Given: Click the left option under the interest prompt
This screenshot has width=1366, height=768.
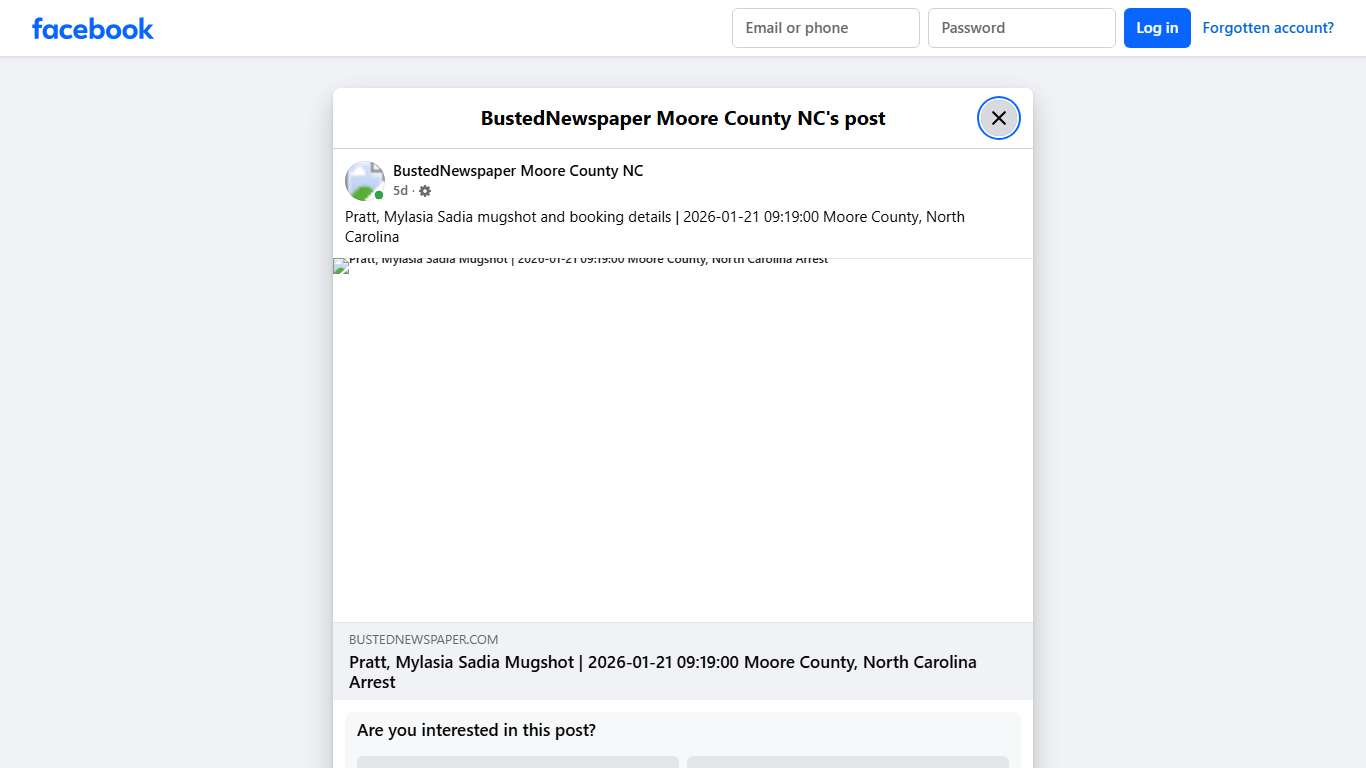Looking at the screenshot, I should pos(517,763).
